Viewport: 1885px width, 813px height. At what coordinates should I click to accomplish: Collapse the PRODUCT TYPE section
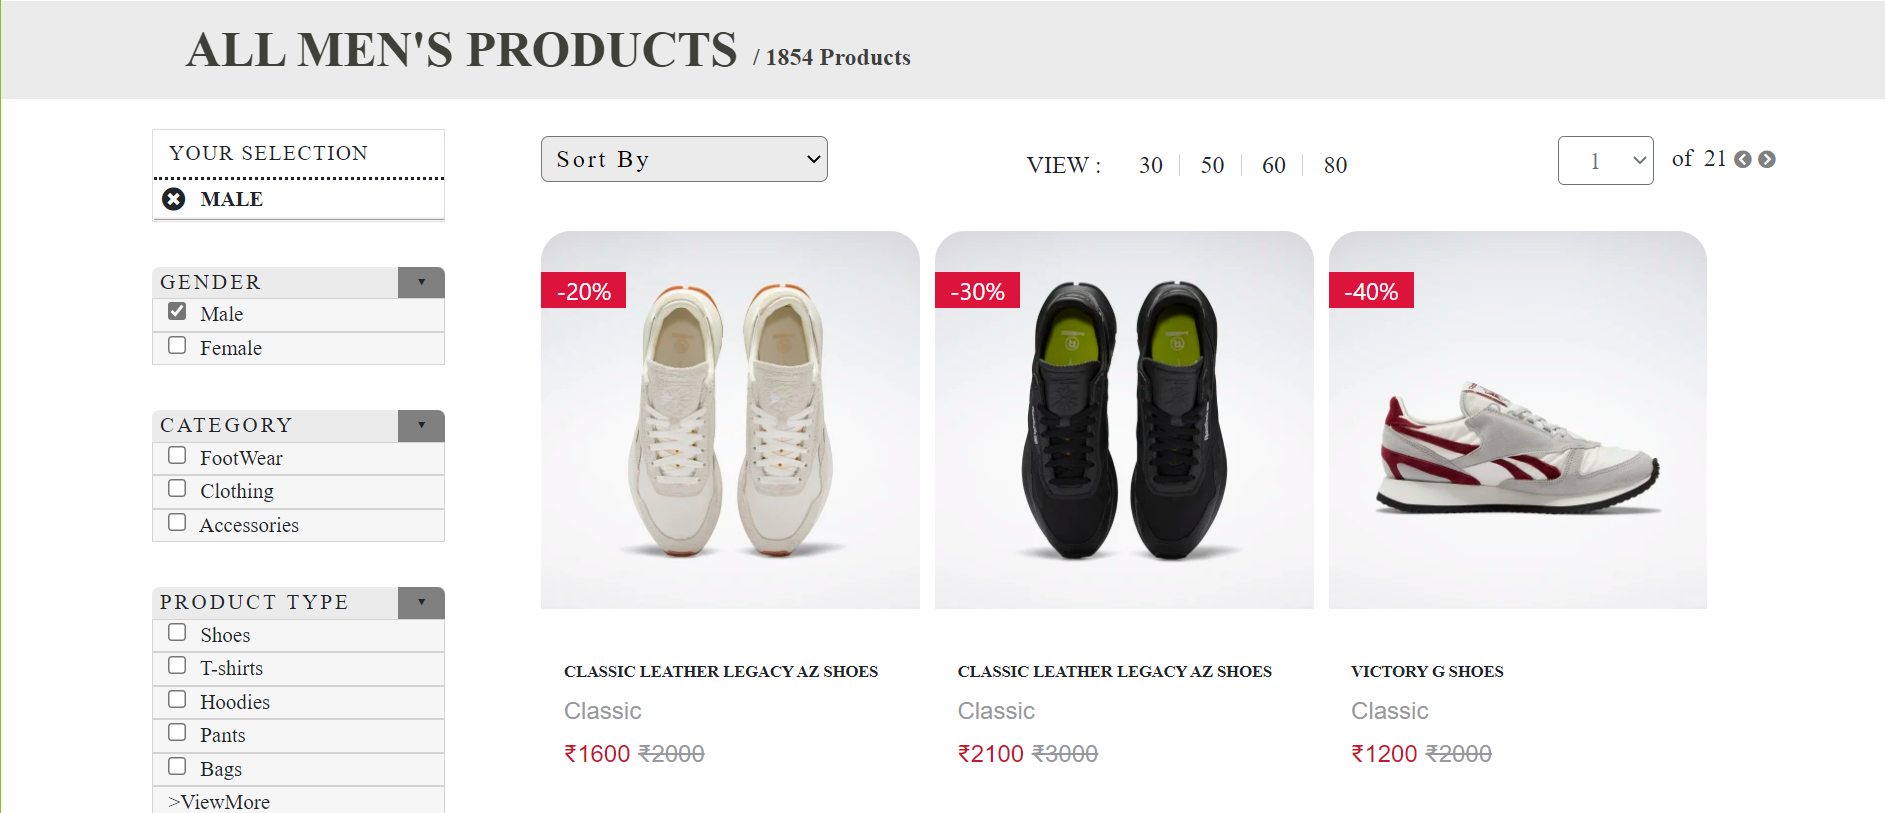click(421, 602)
